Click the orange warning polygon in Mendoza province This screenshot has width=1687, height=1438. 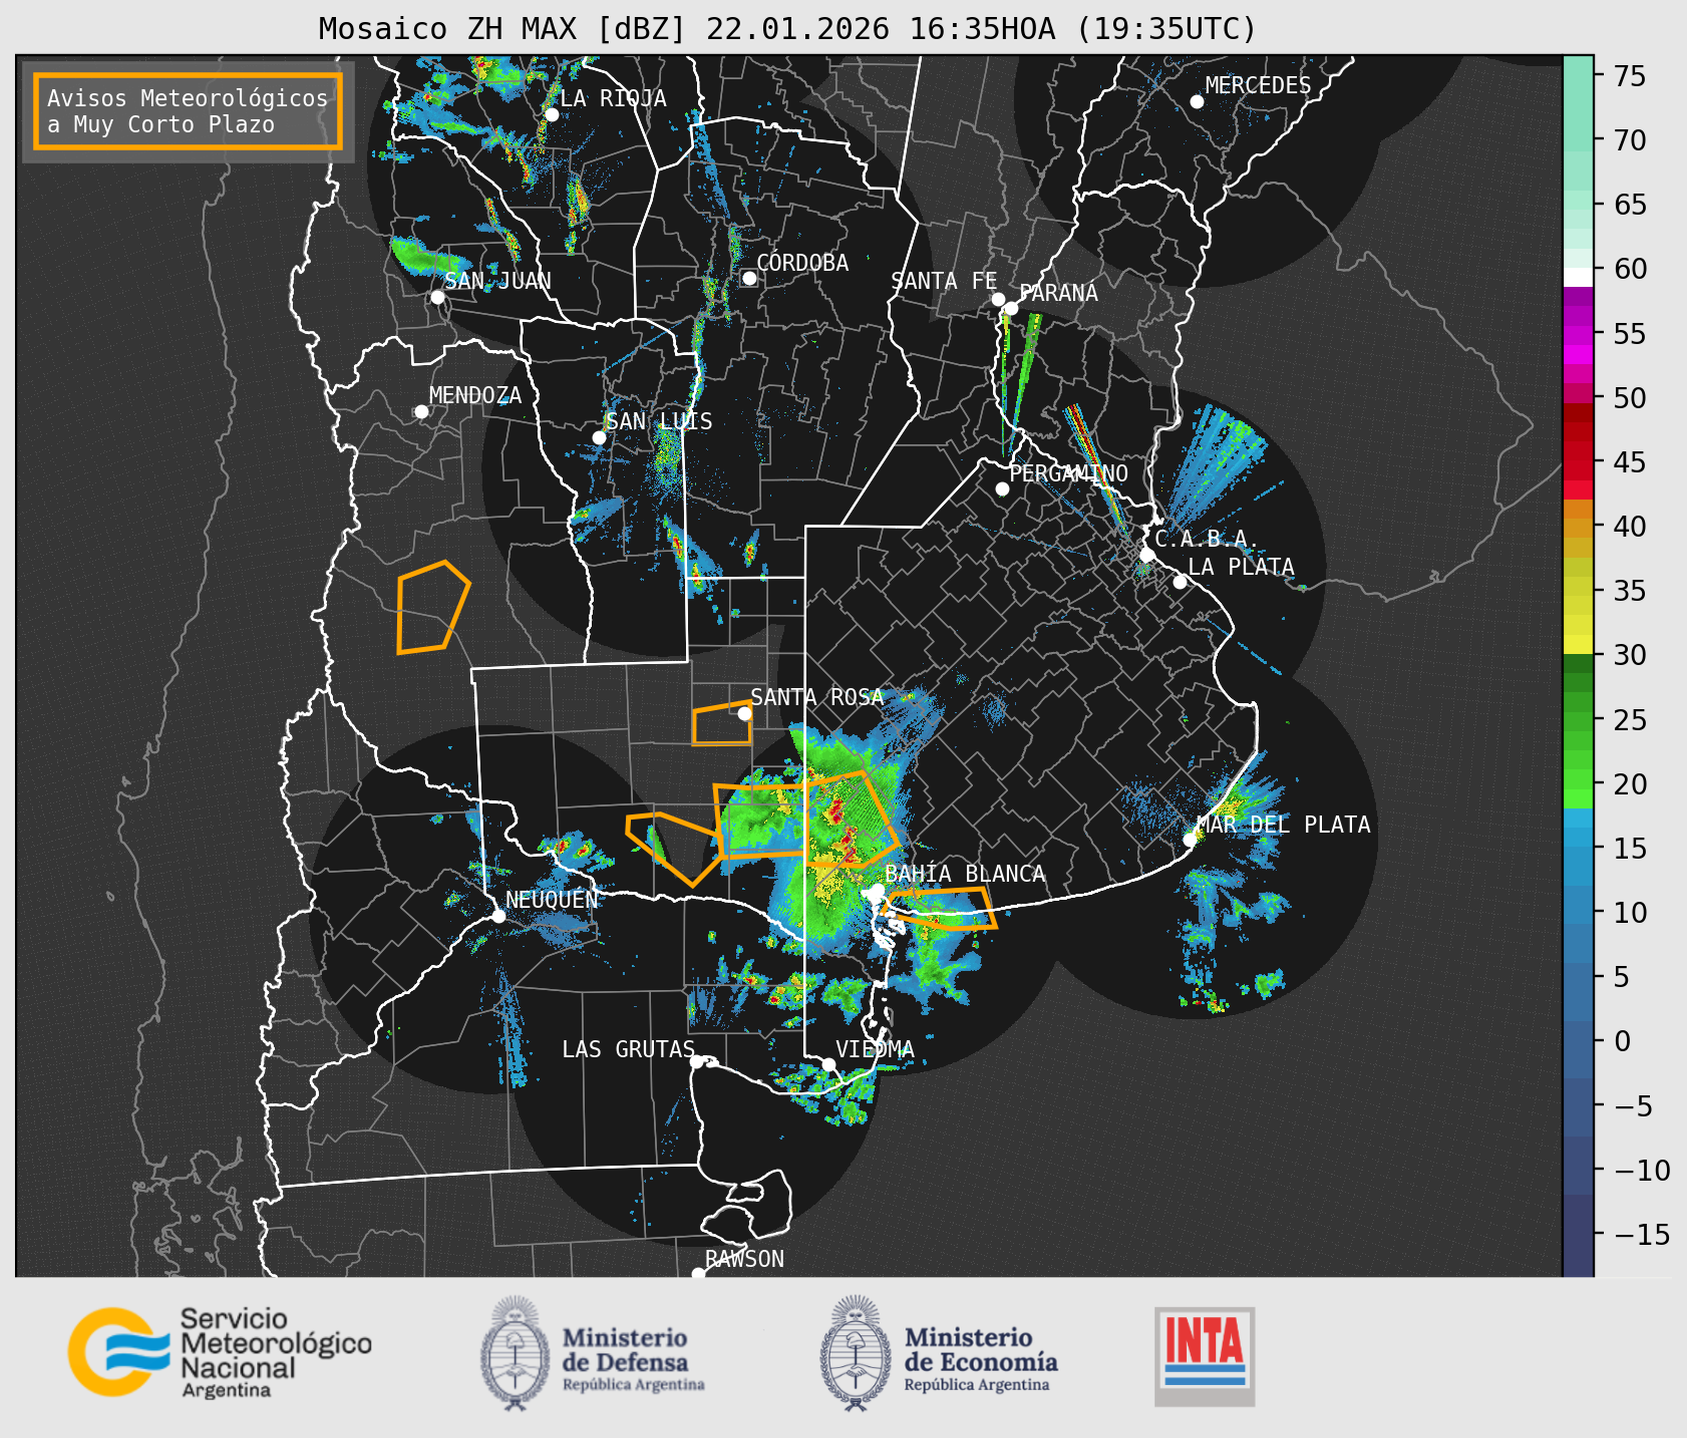tap(433, 608)
